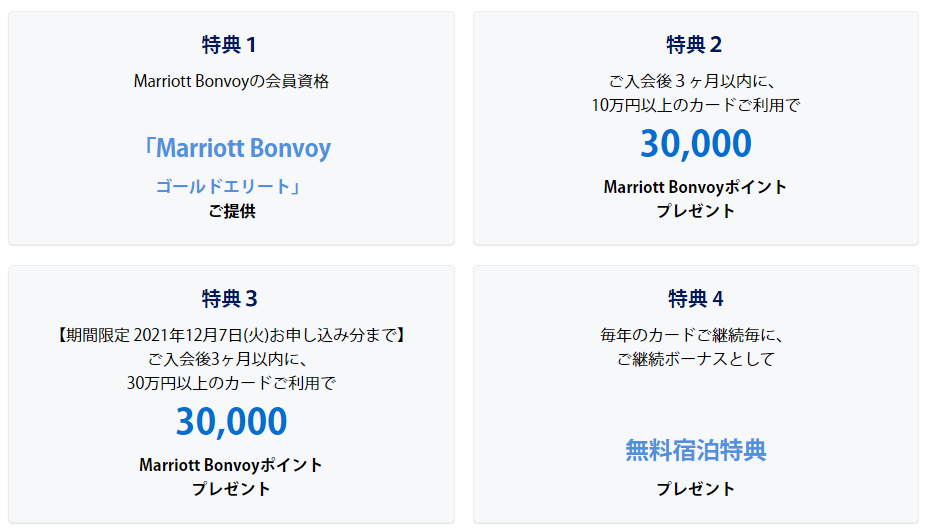Viewport: 926px width, 530px height.
Task: Click the 30,000 figure in 特典 3
Action: pyautogui.click(x=231, y=422)
